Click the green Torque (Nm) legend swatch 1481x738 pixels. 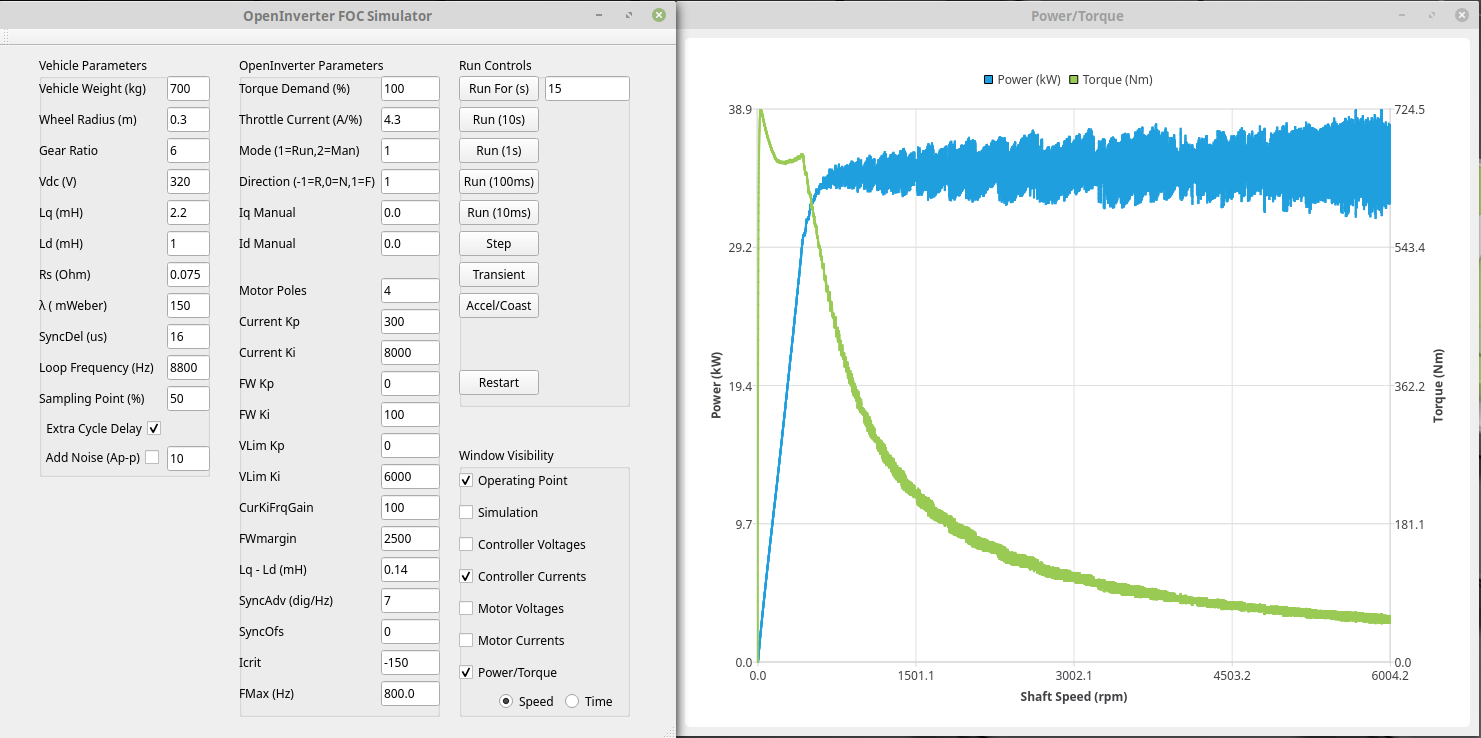[x=1075, y=80]
